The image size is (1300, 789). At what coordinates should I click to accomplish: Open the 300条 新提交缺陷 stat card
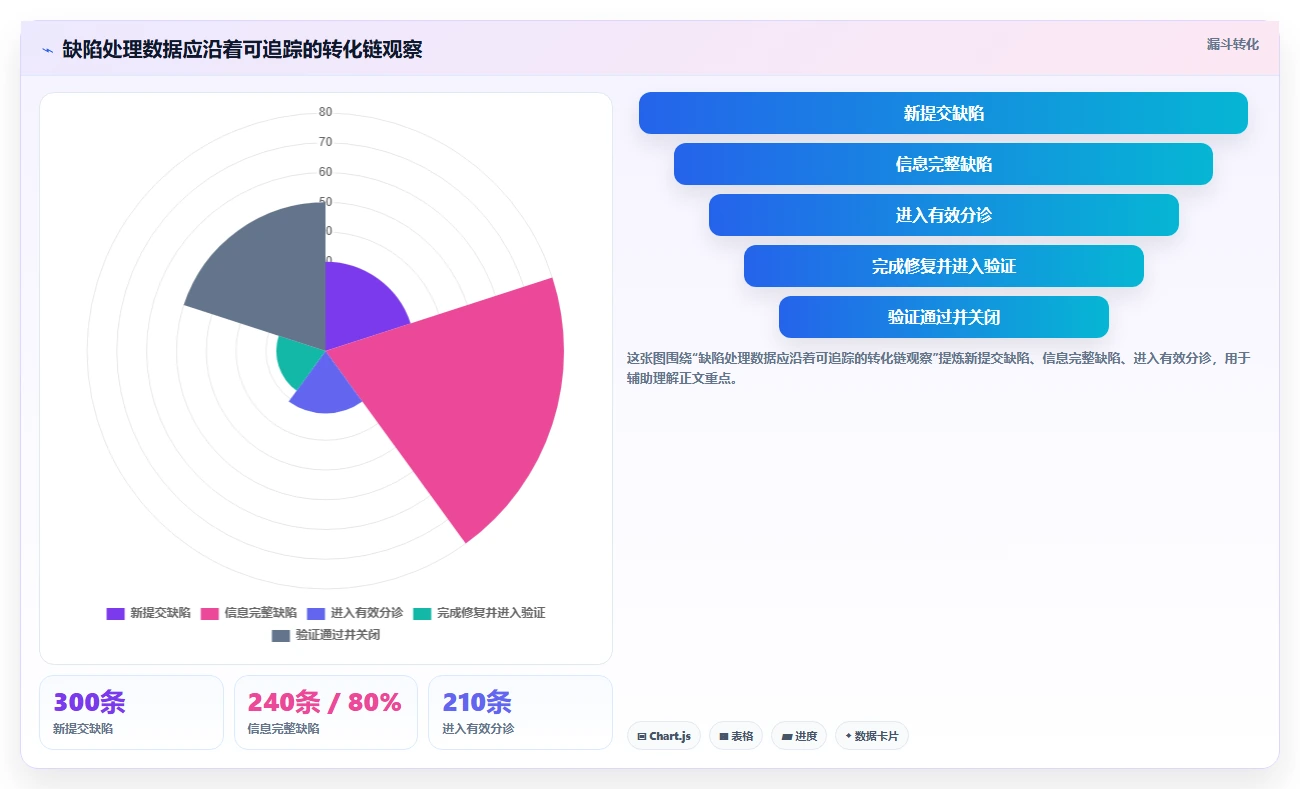pyautogui.click(x=131, y=712)
